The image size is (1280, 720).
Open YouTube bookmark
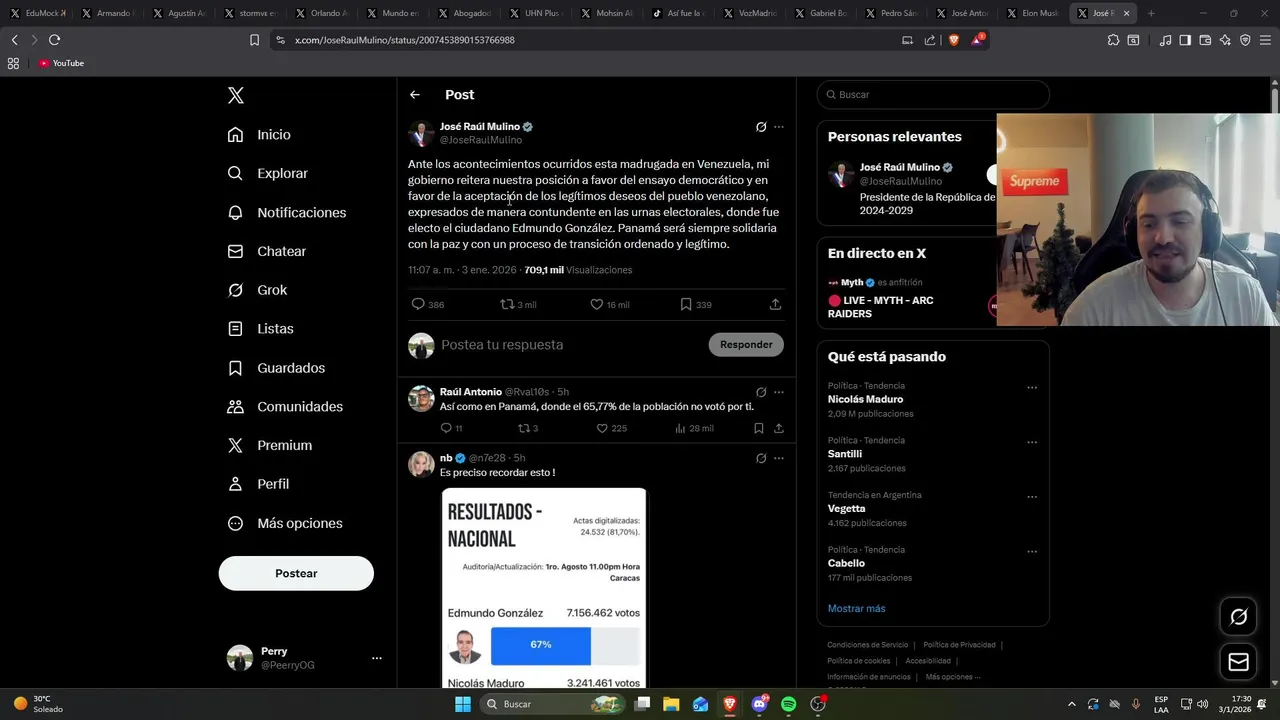pos(61,63)
